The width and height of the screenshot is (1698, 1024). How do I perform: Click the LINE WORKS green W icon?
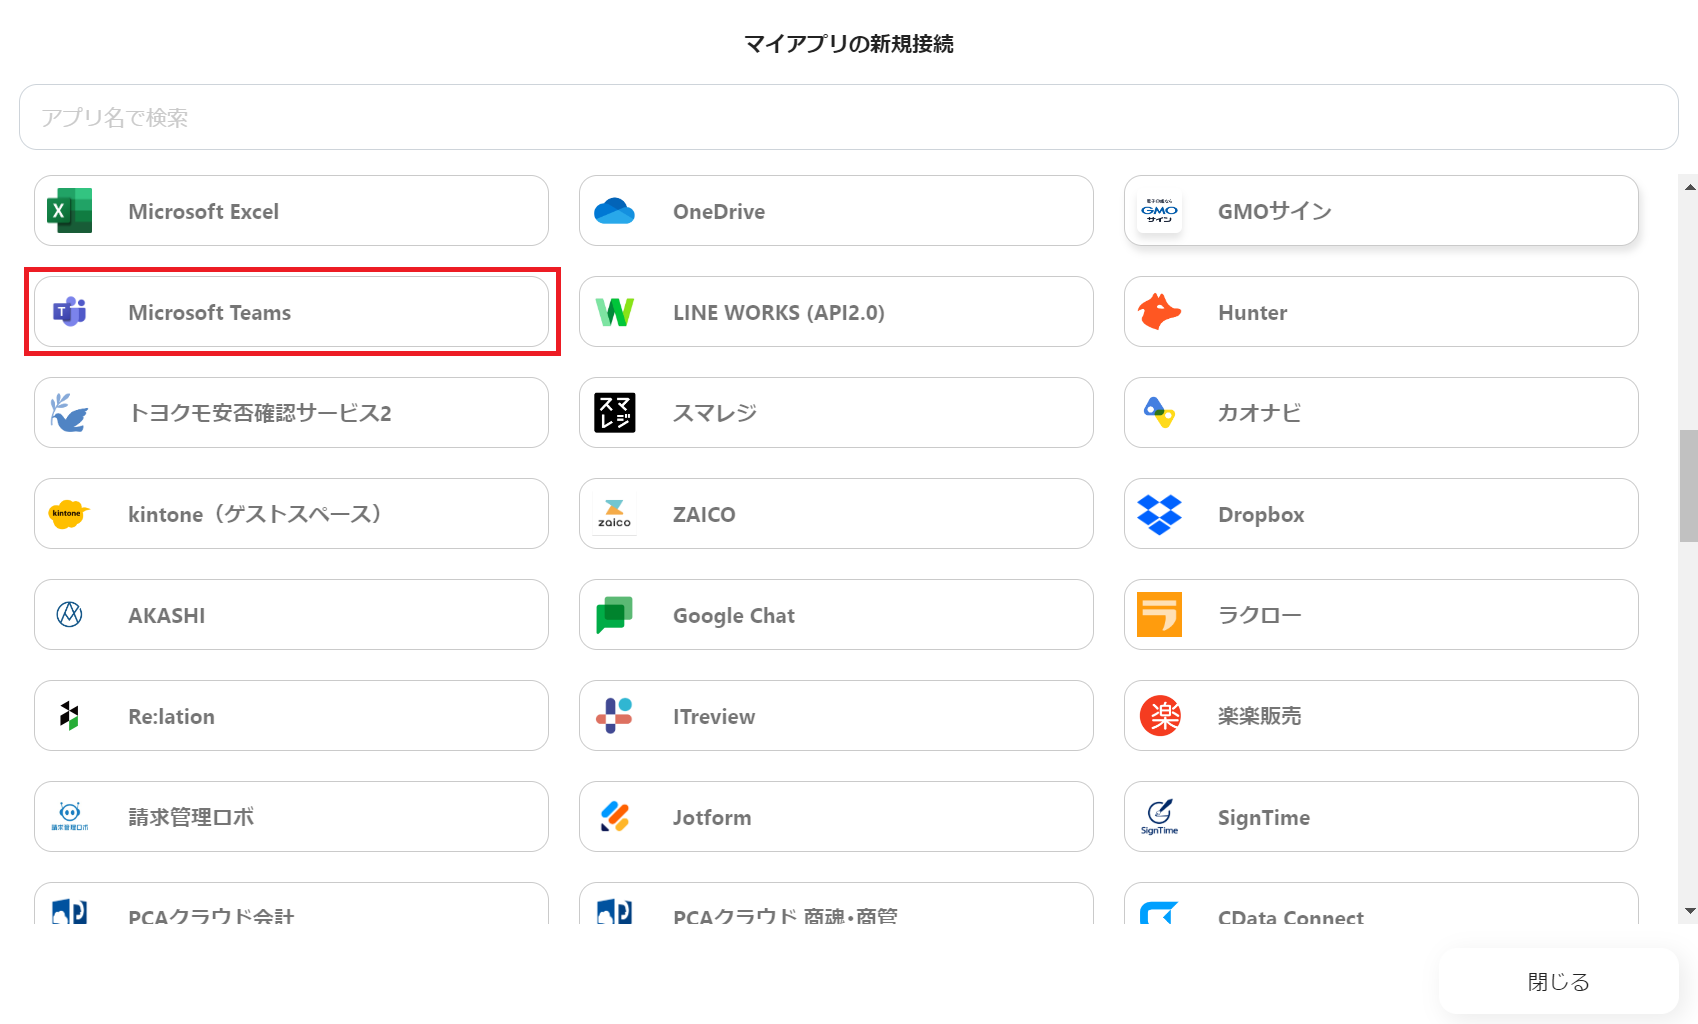coord(614,312)
